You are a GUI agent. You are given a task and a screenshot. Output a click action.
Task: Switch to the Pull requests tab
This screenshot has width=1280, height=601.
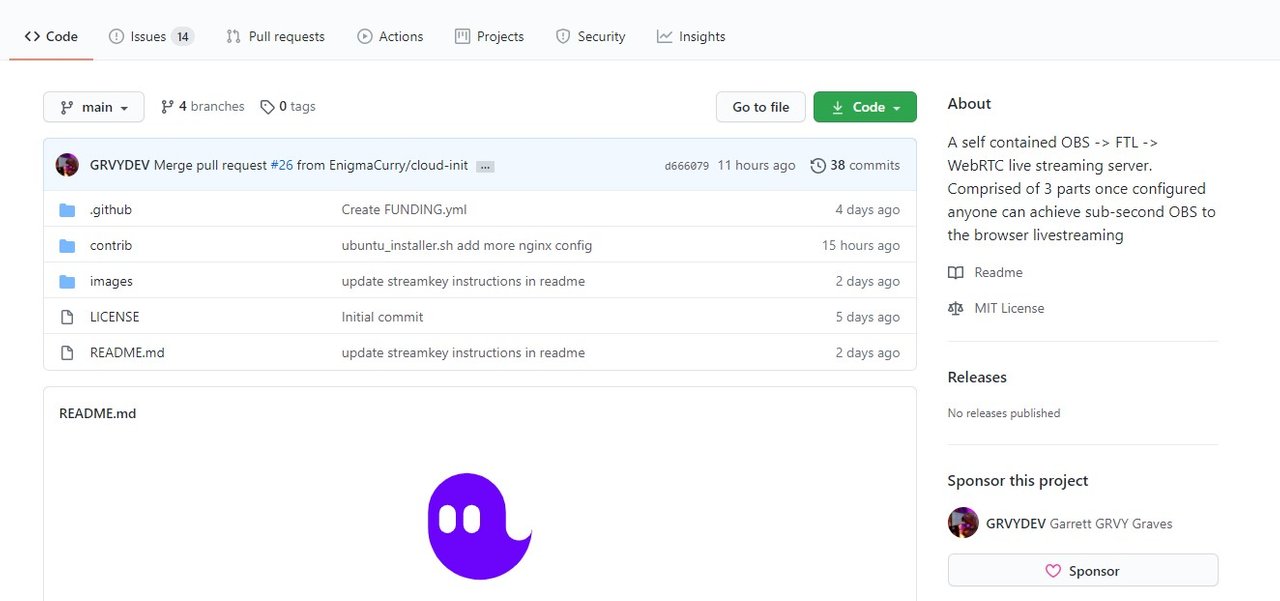click(275, 36)
